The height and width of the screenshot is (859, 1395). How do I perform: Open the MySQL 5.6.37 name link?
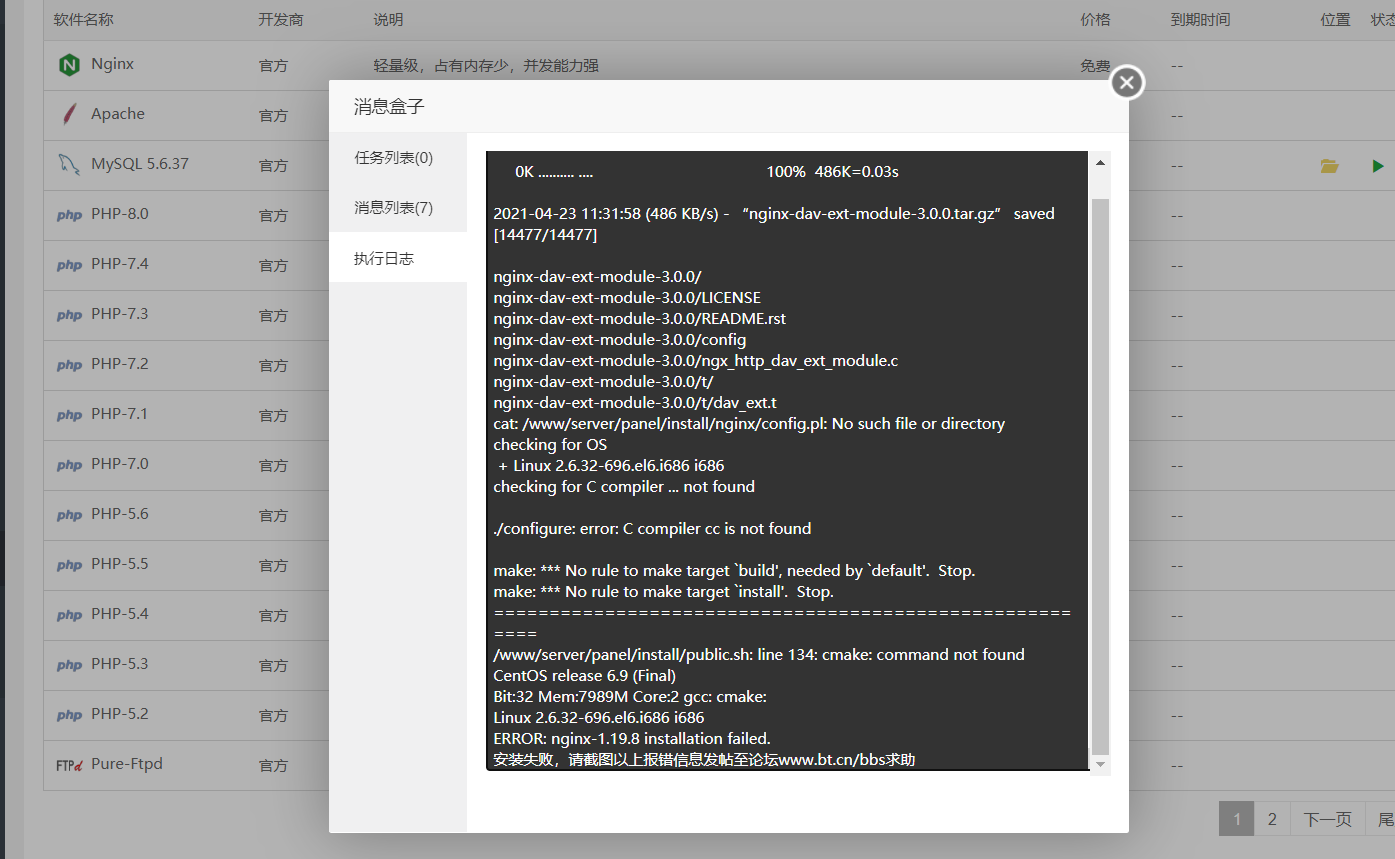[x=140, y=164]
